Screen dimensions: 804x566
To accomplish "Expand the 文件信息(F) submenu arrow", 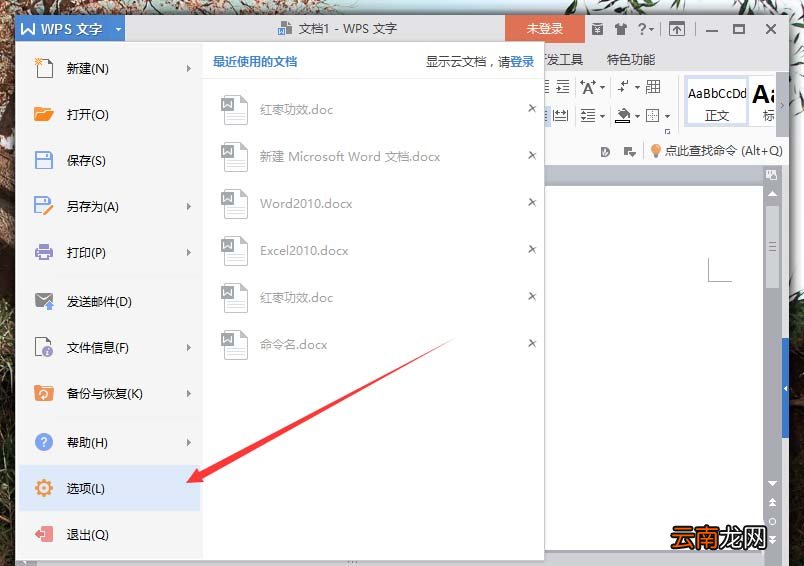I will [189, 348].
